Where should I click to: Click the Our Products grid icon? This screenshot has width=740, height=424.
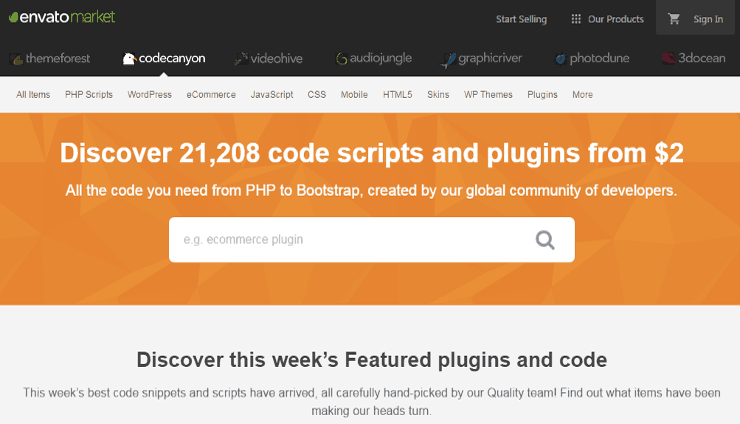tap(576, 19)
